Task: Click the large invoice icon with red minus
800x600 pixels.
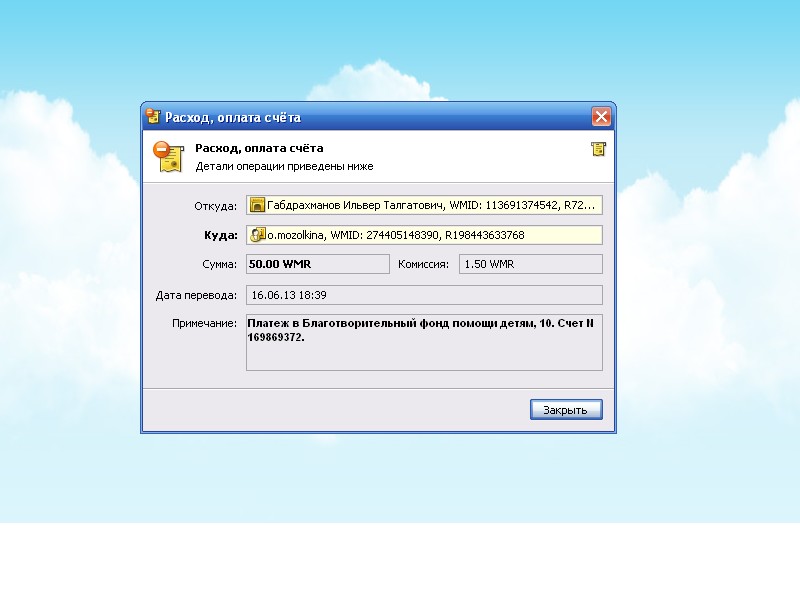Action: pos(169,157)
